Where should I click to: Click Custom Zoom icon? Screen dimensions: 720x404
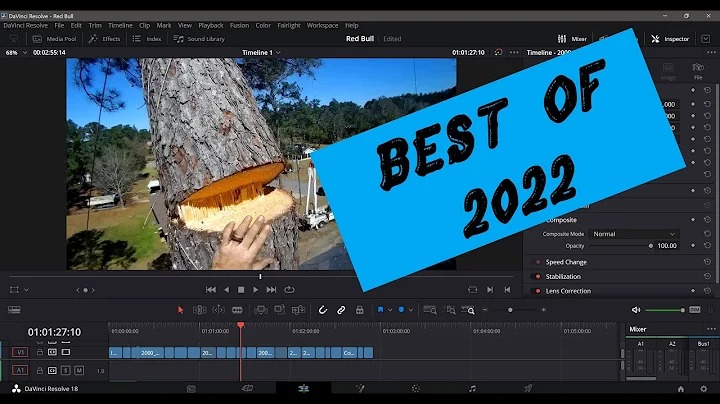468,310
